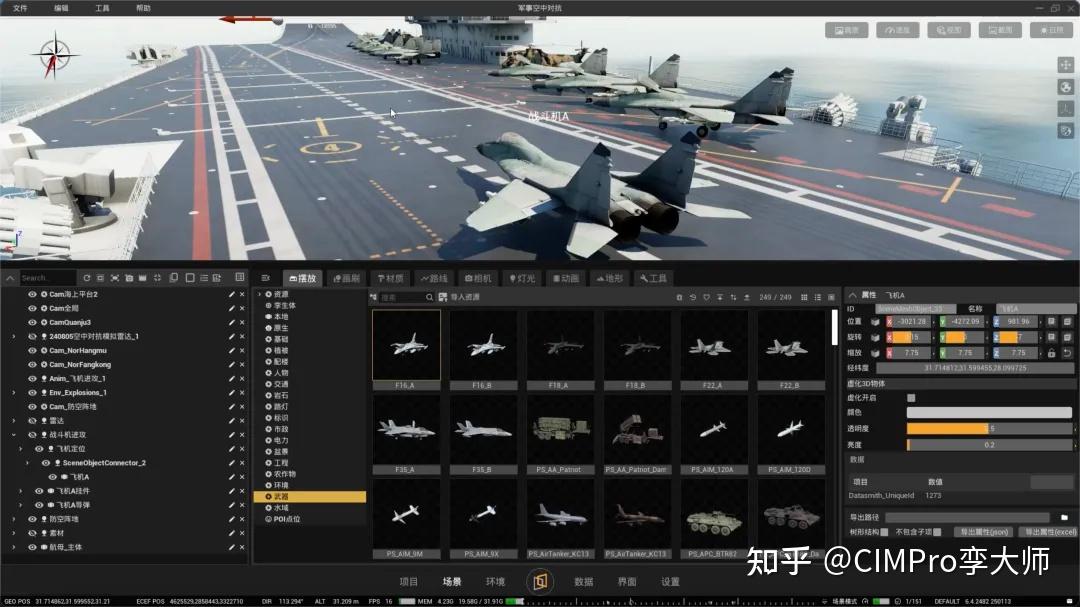Click the 颜色 color swatch

coord(988,411)
